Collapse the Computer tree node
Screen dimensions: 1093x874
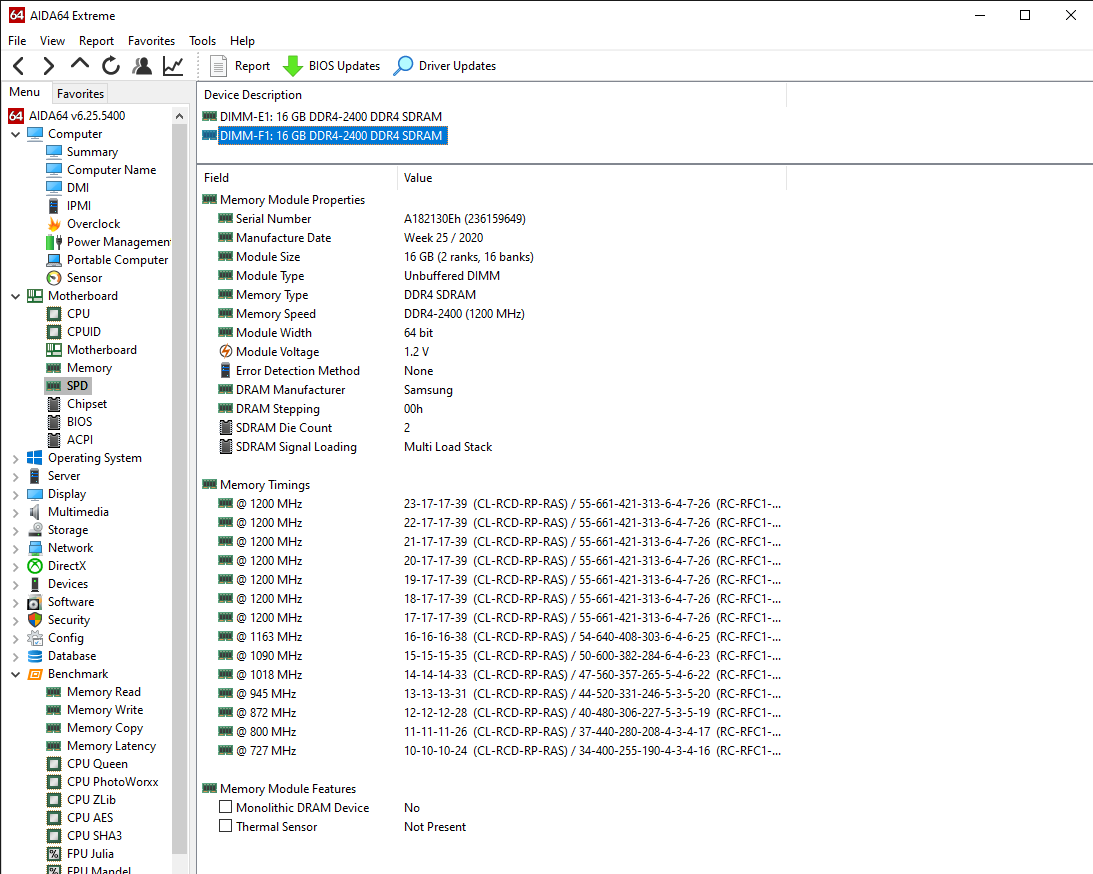click(15, 134)
